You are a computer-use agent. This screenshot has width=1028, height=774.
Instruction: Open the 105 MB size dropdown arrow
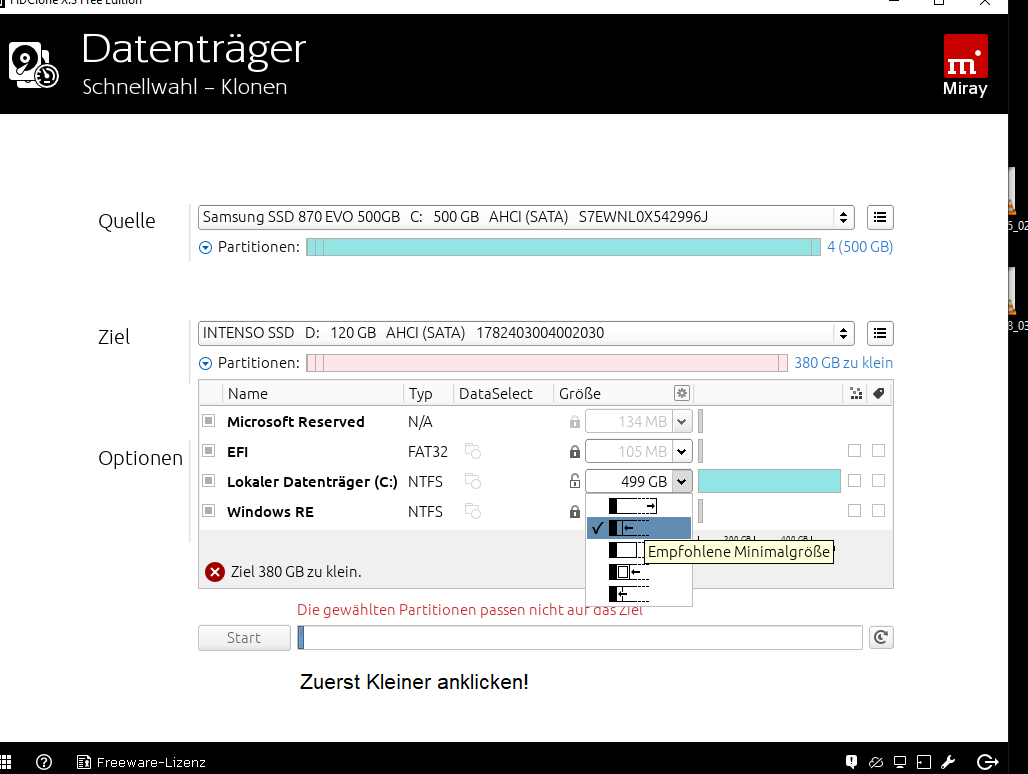click(682, 452)
